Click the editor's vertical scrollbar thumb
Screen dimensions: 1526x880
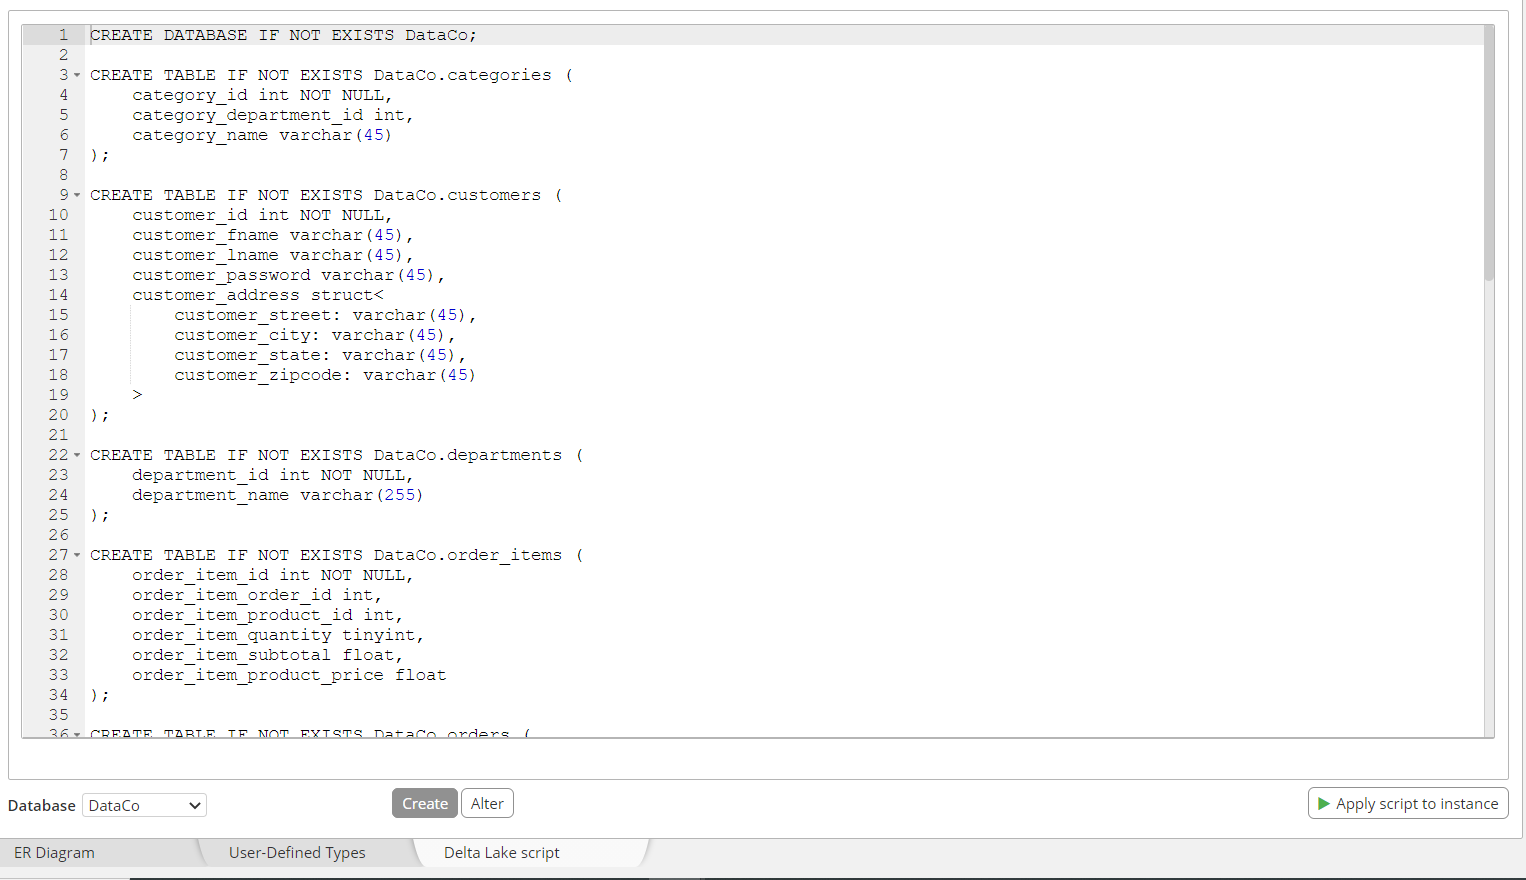coord(1488,150)
